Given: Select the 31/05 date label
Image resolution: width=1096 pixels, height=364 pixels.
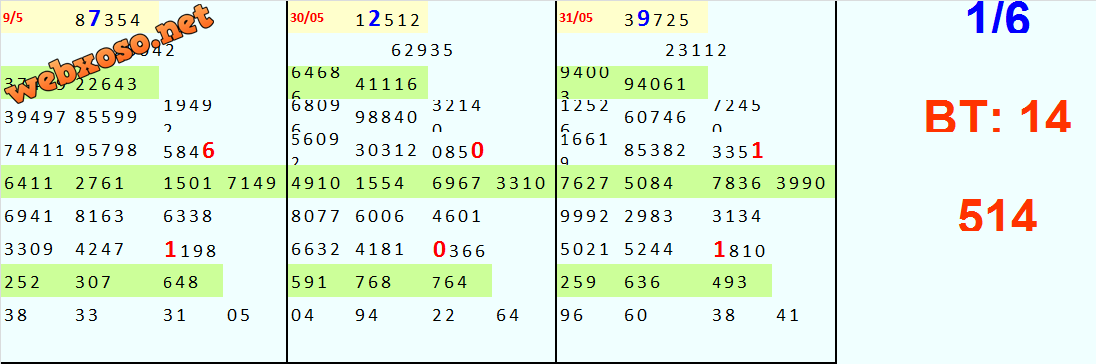Looking at the screenshot, I should tap(576, 19).
